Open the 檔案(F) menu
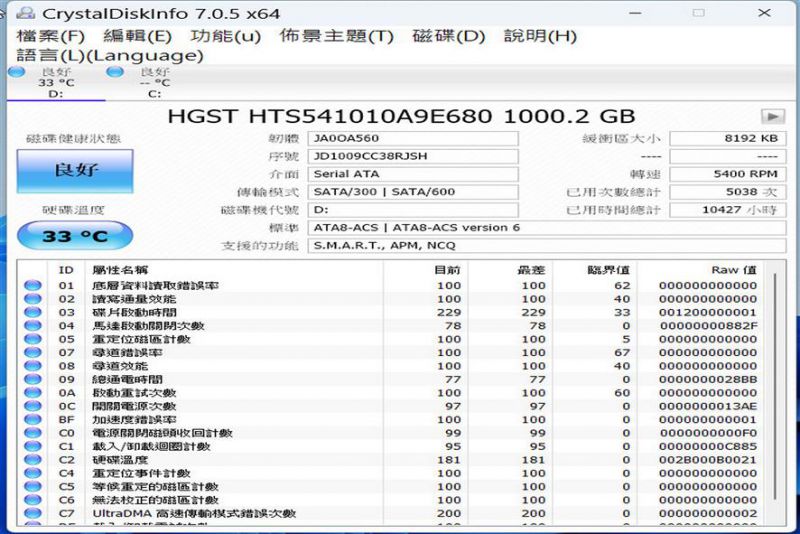The image size is (800, 534). coord(51,36)
